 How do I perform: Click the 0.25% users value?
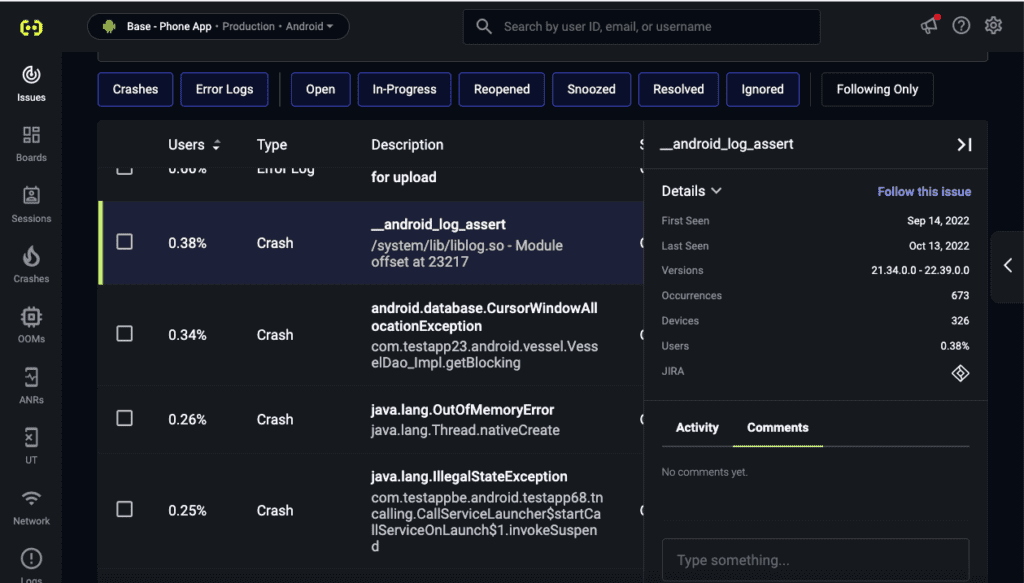tap(187, 511)
